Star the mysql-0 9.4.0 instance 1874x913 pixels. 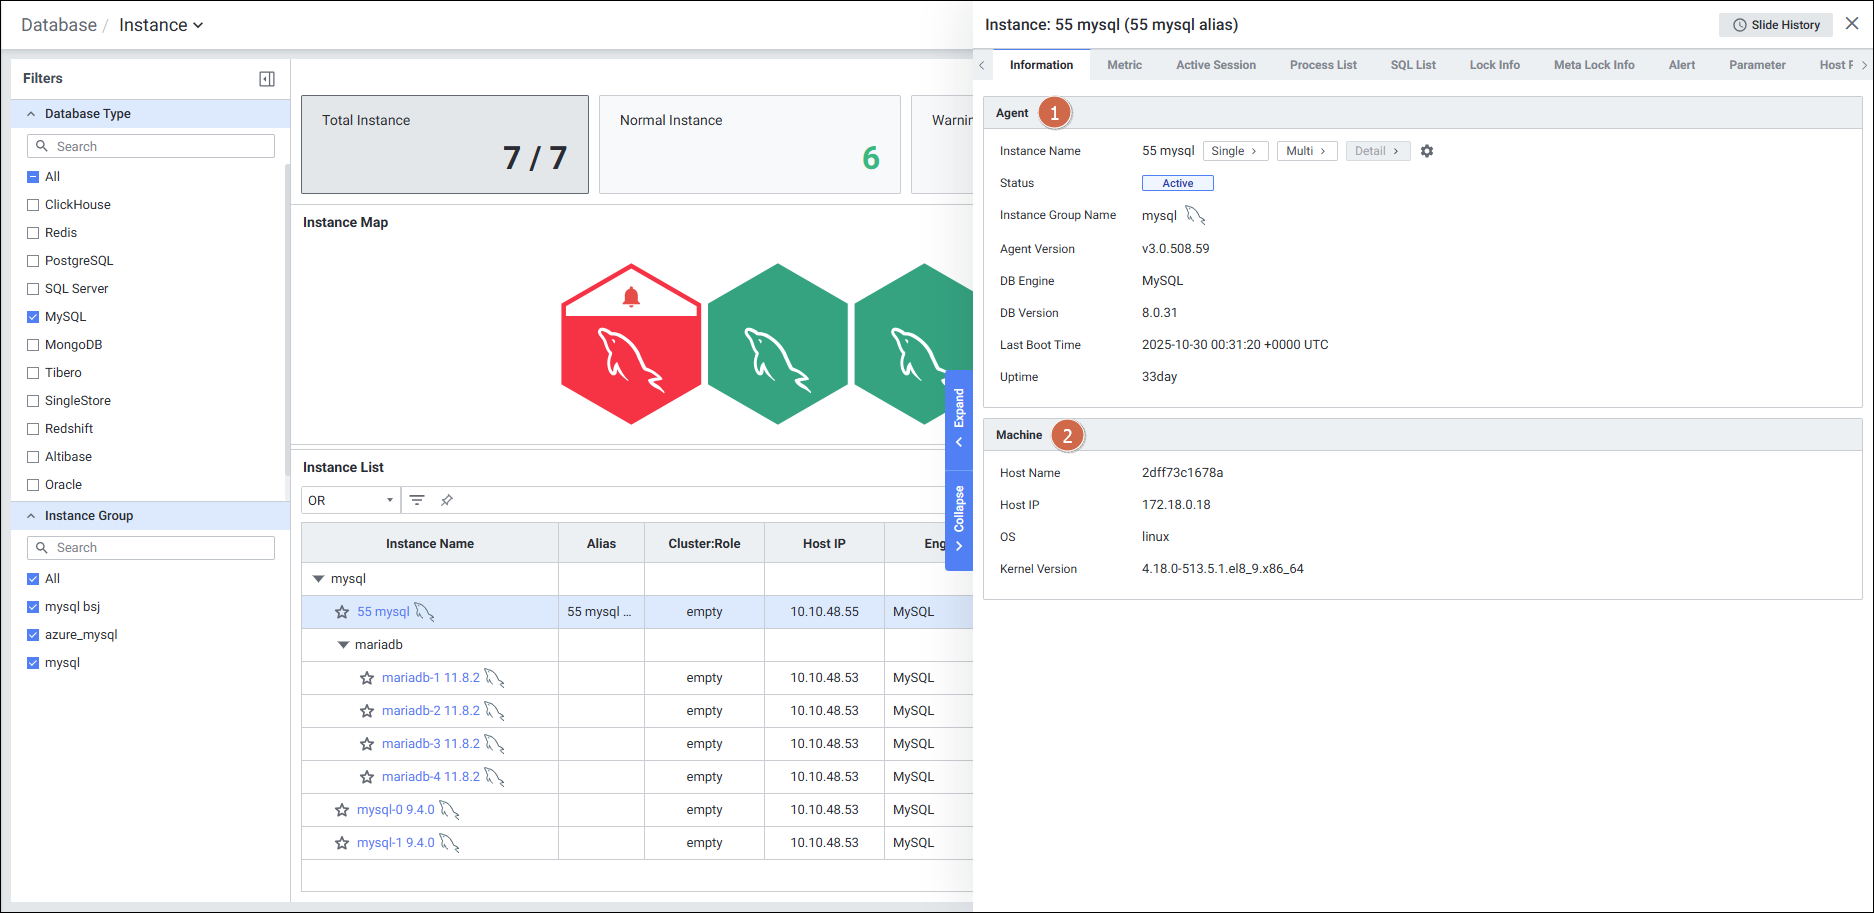point(342,810)
